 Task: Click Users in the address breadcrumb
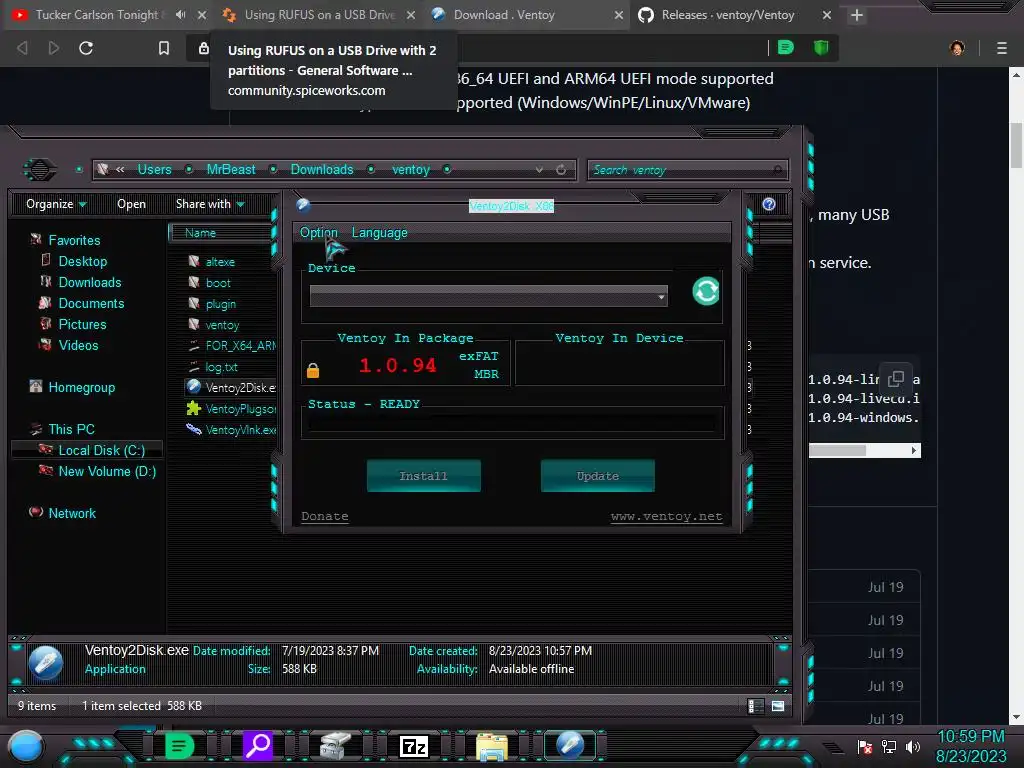154,169
